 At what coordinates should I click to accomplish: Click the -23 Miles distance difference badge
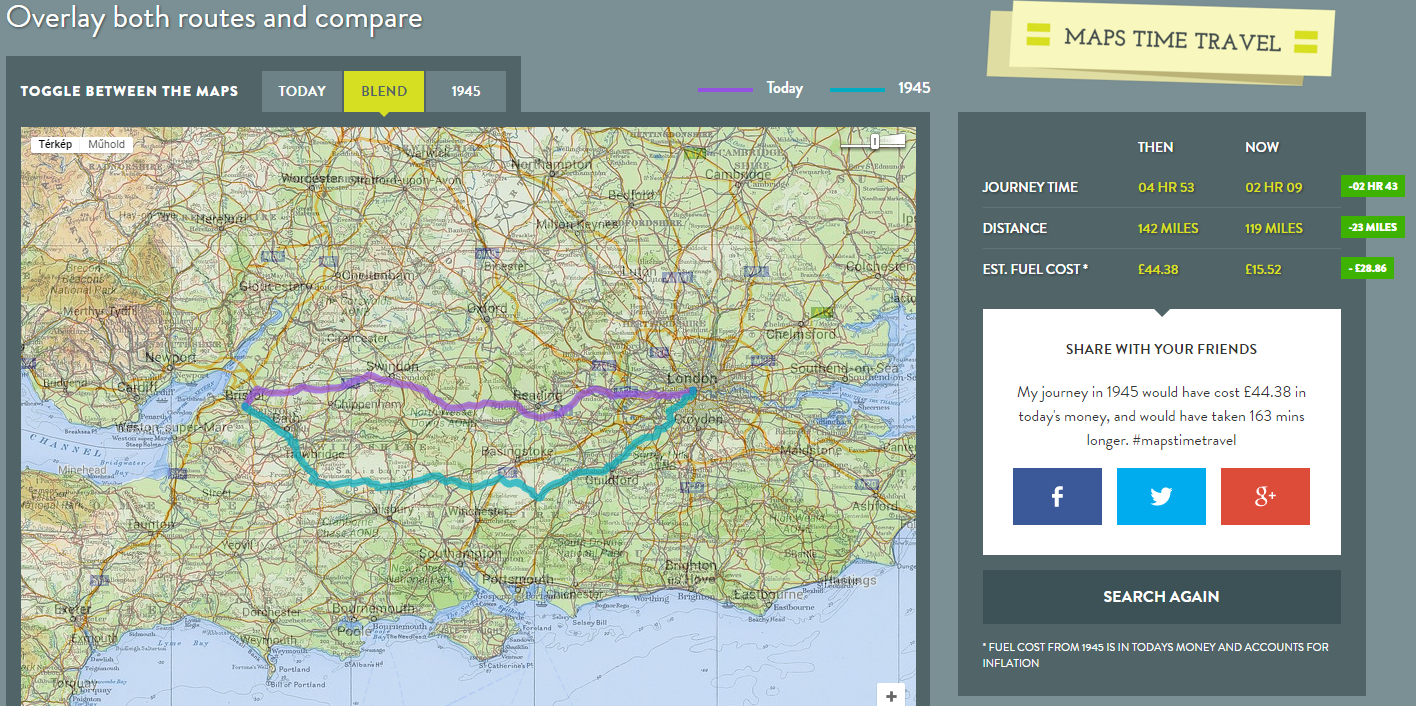(1372, 227)
